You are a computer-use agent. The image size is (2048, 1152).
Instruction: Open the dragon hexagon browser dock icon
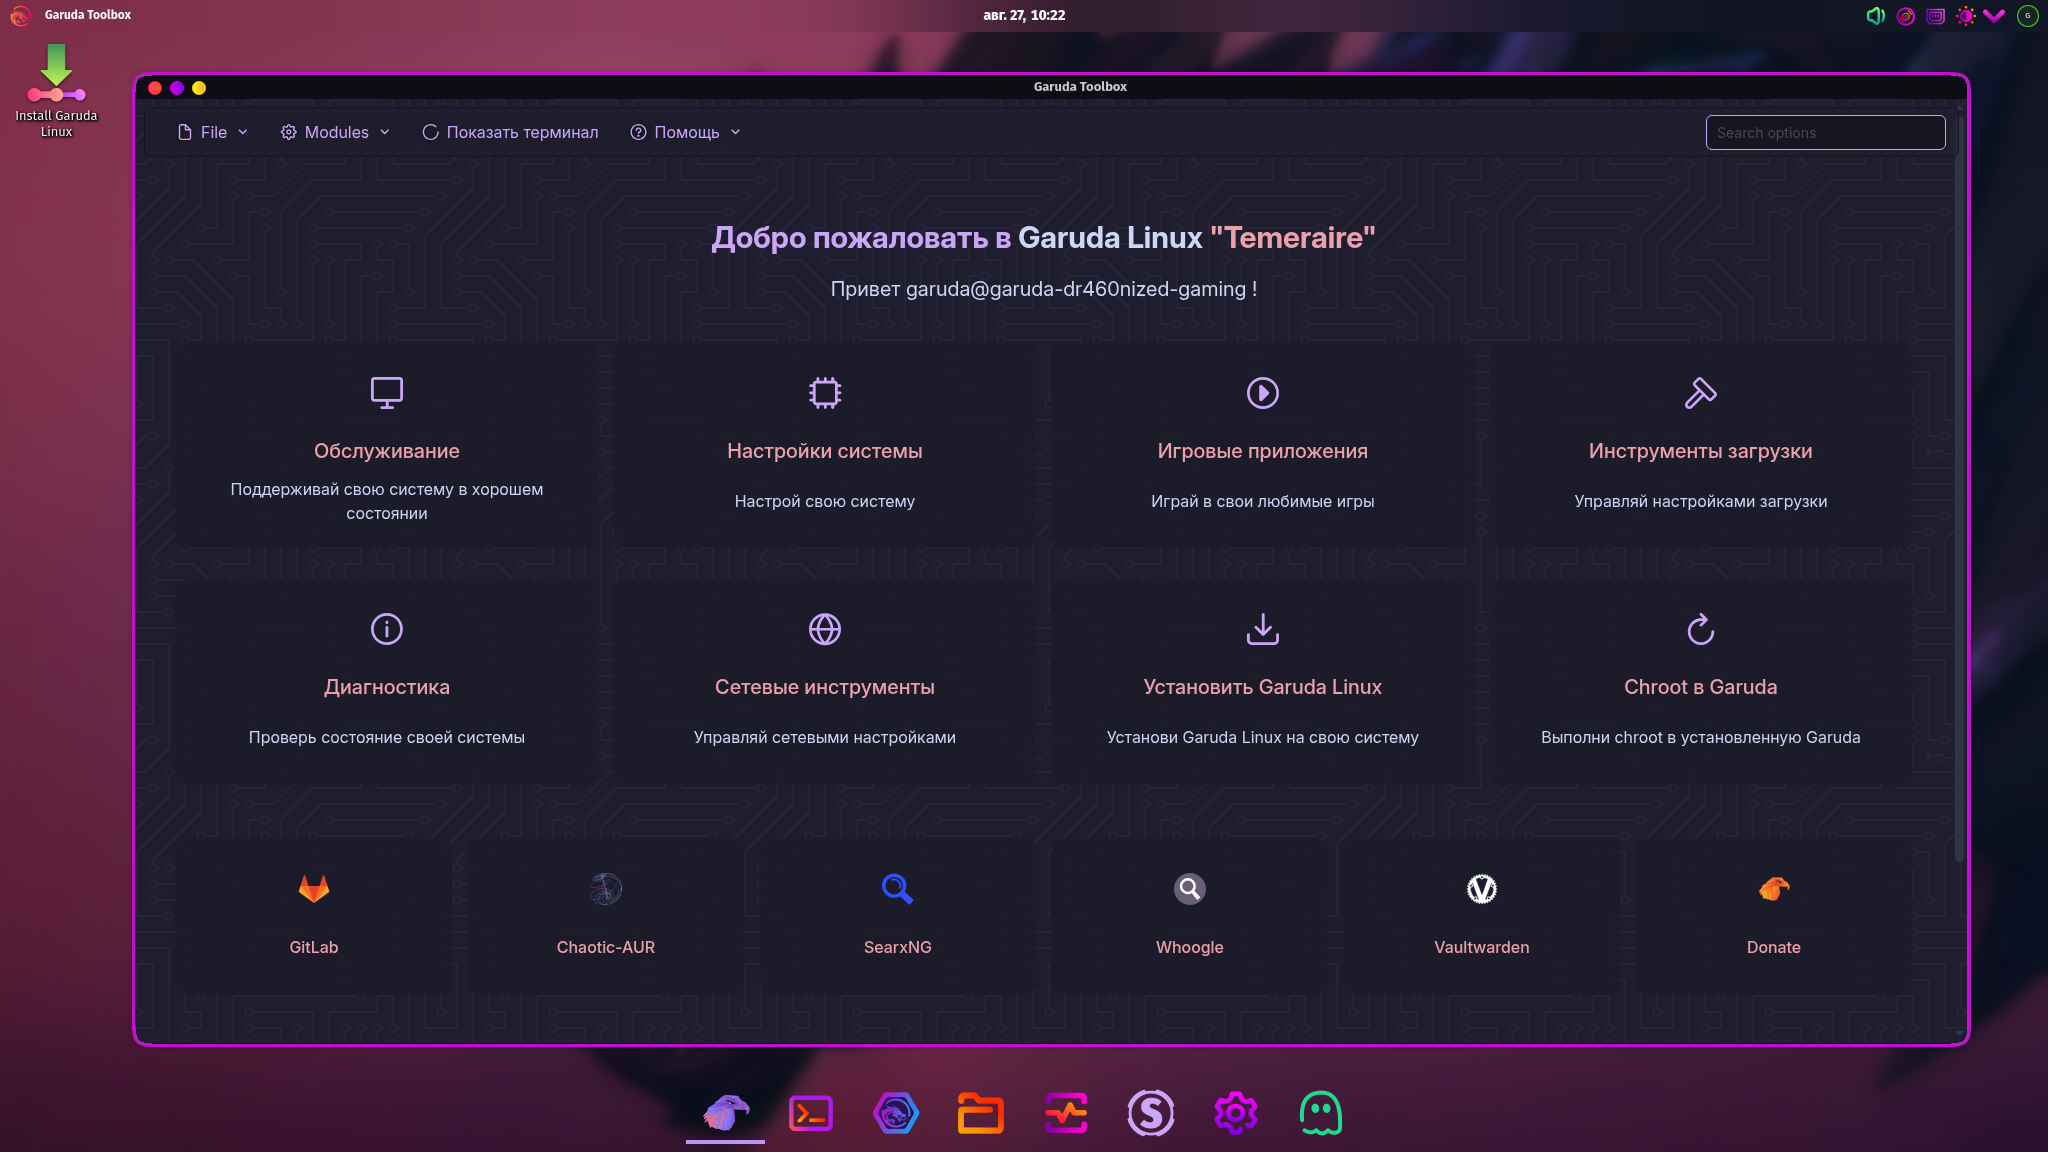(x=896, y=1112)
